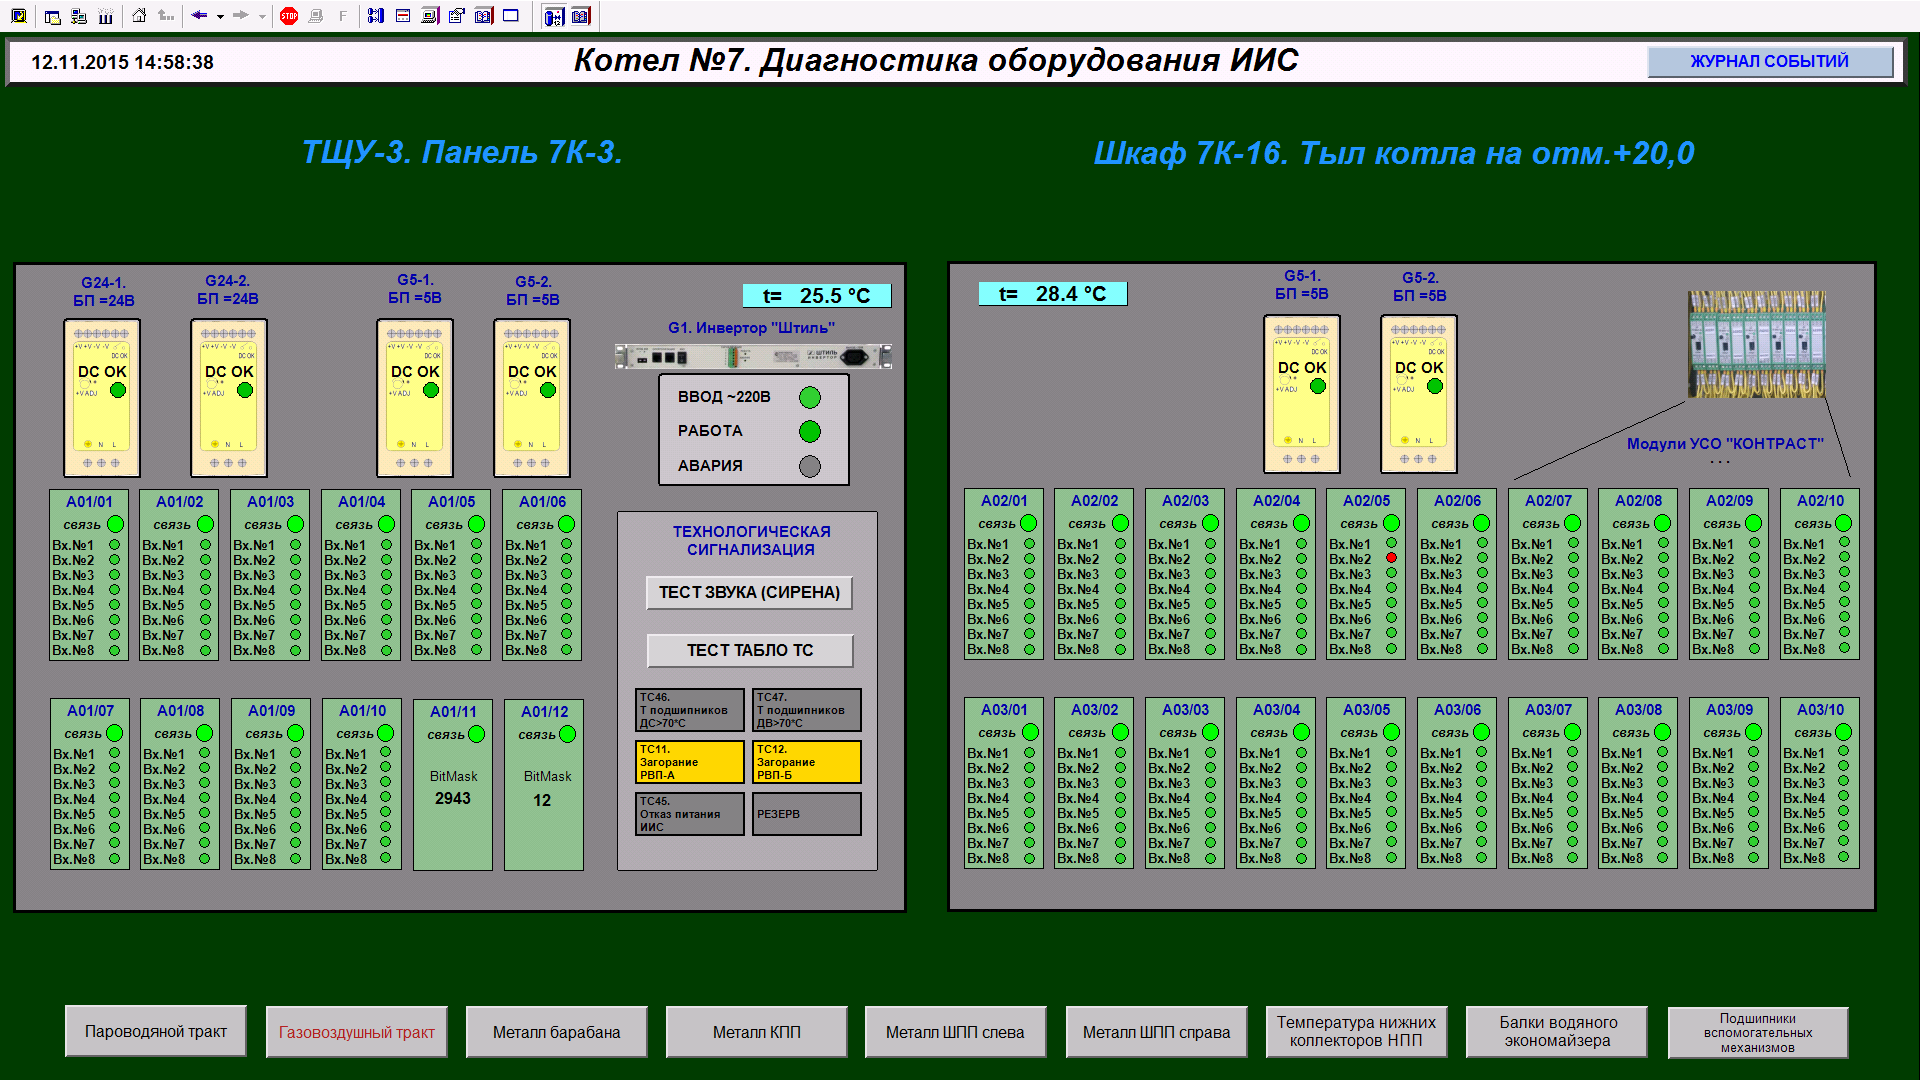Click the TC45 Отказ питания ИИС tile

690,814
